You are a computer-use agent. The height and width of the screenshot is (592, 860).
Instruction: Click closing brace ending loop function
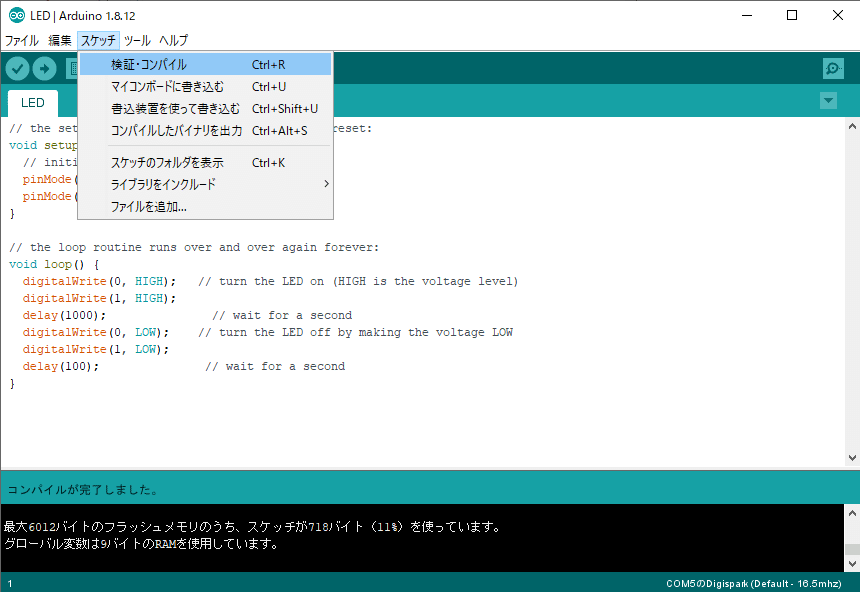[x=12, y=383]
